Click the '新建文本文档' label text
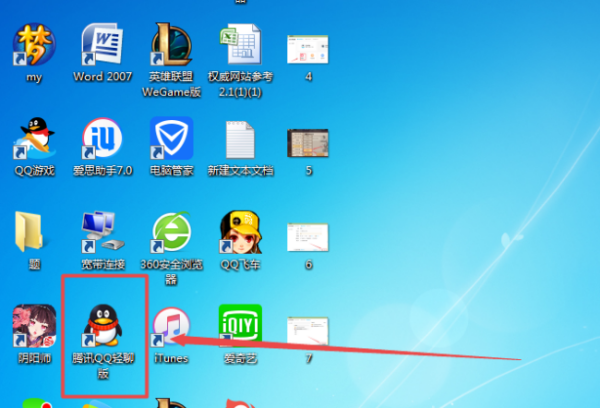This screenshot has width=600, height=408. [x=240, y=170]
